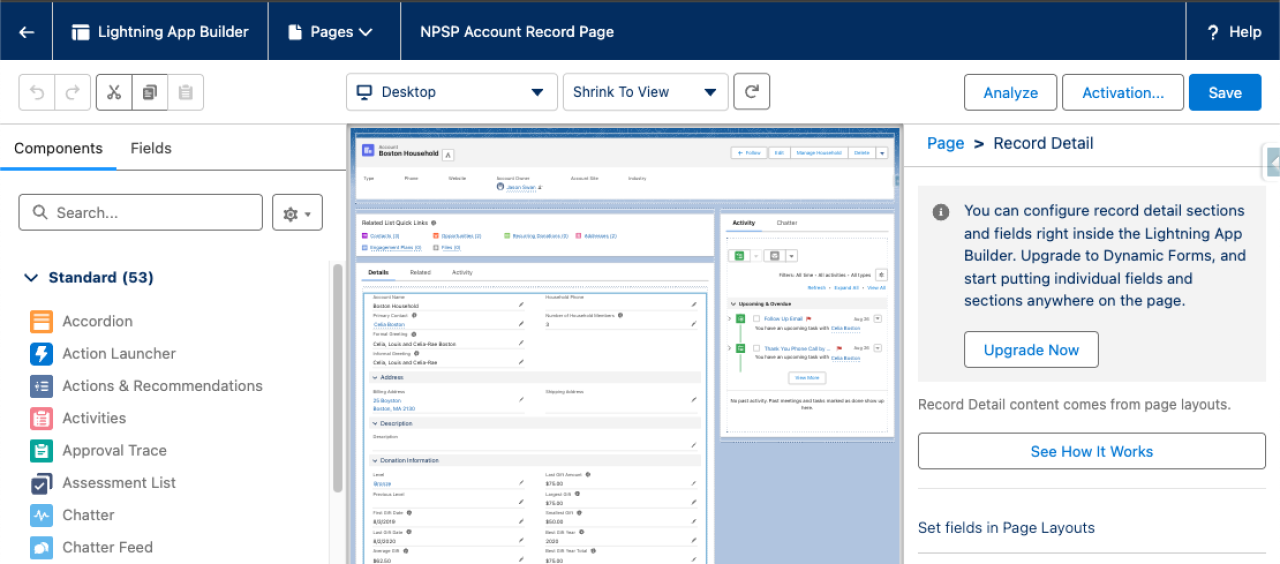Click the info icon in the Dynamic Forms notice

coord(940,212)
